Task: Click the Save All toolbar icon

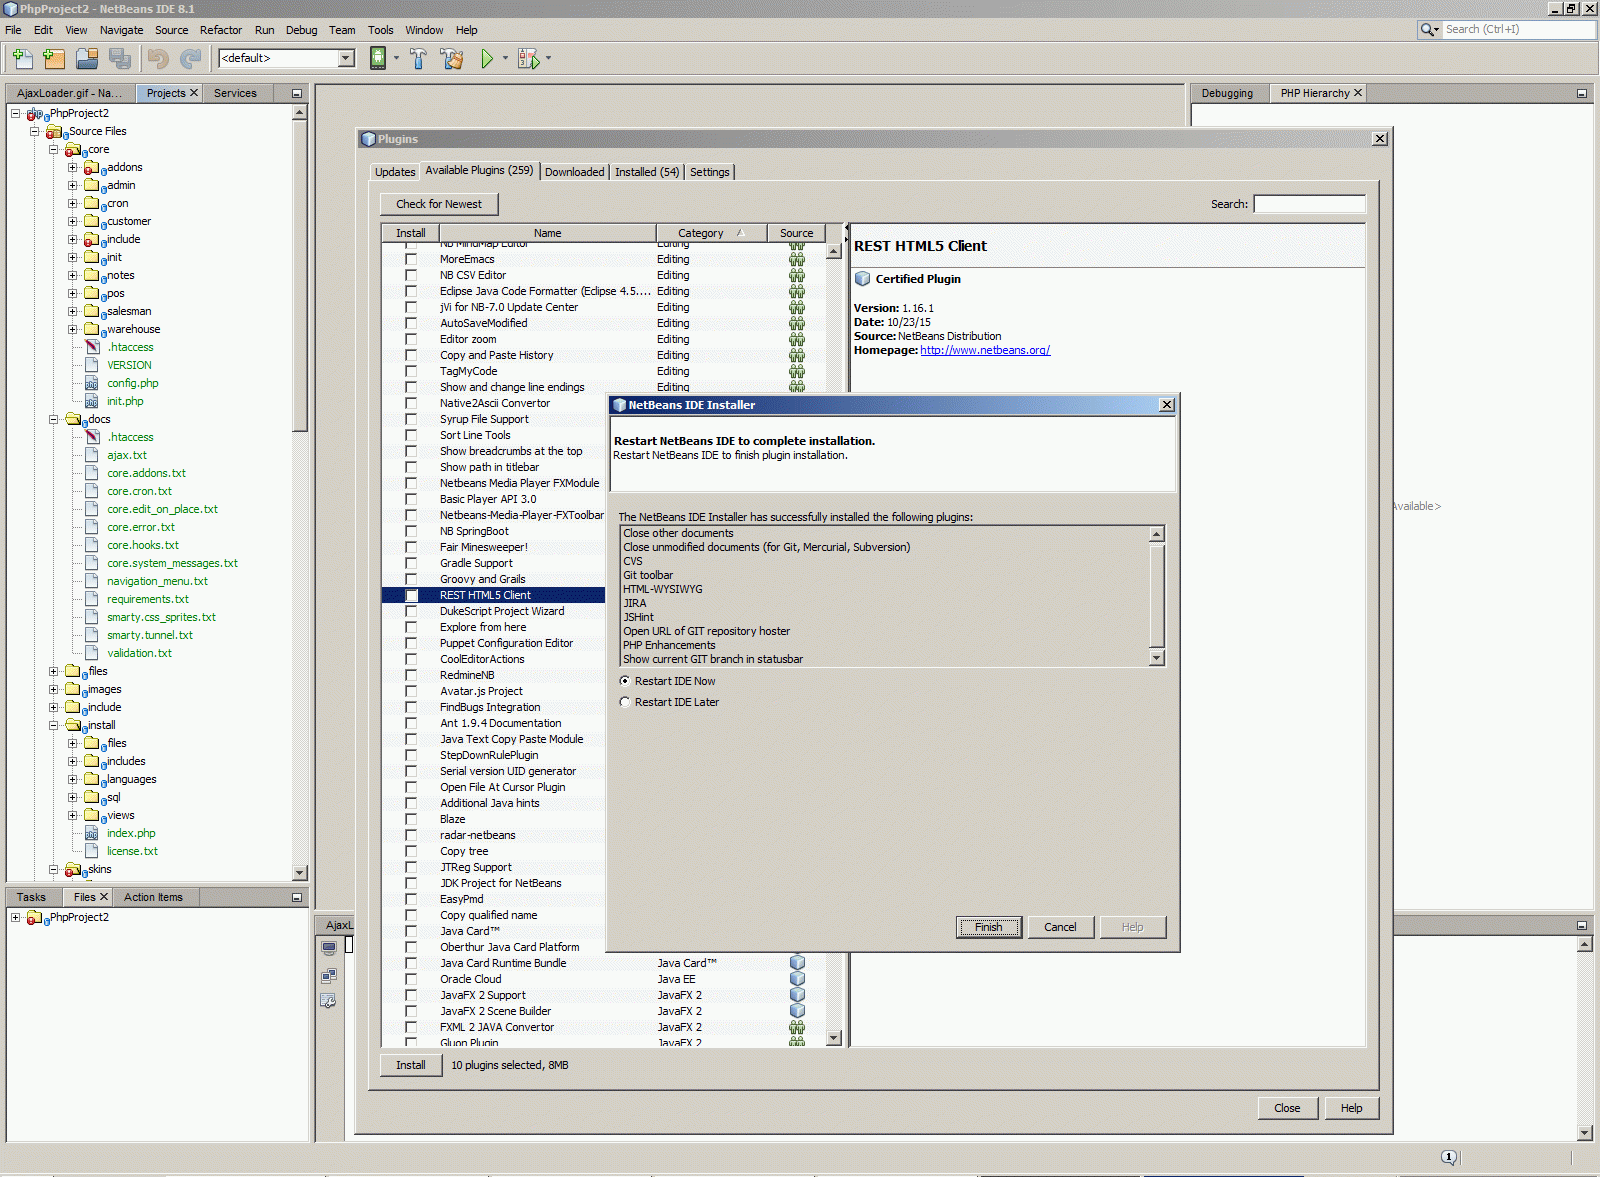Action: 120,59
